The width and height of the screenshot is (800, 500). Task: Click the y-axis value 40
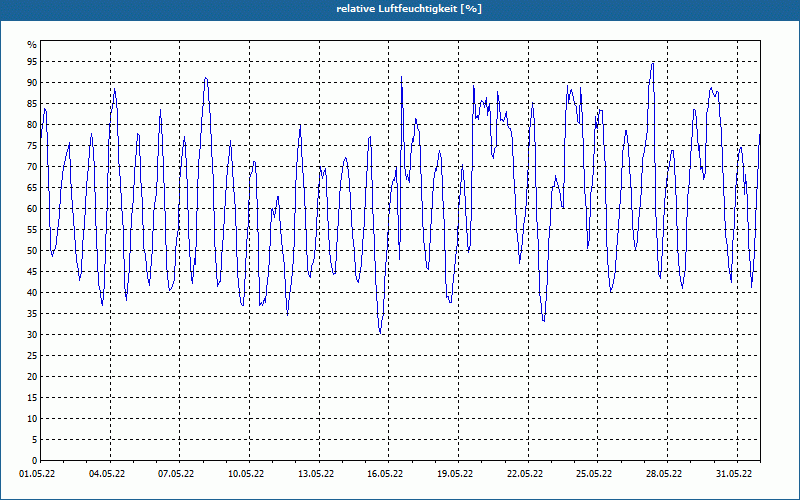(32, 292)
